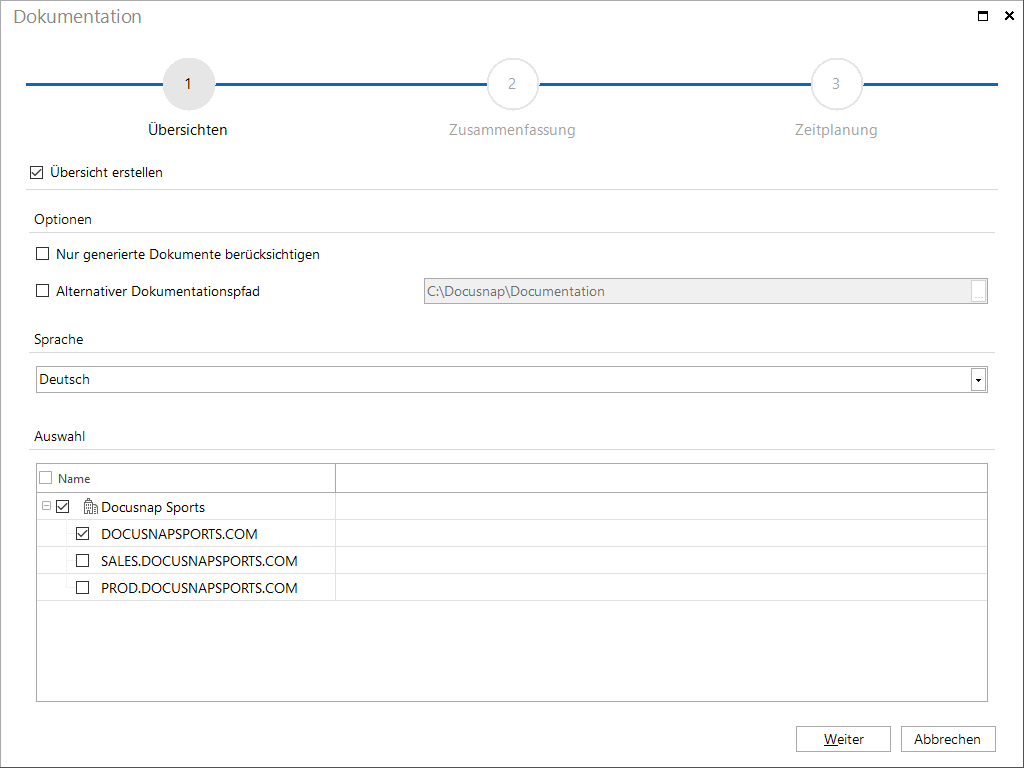Image resolution: width=1024 pixels, height=768 pixels.
Task: Click the Abbrechen button
Action: [x=948, y=739]
